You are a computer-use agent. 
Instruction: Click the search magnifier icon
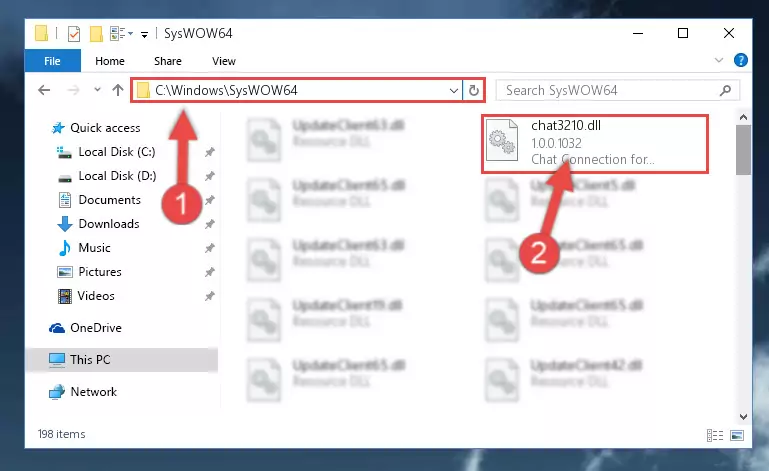click(x=725, y=90)
